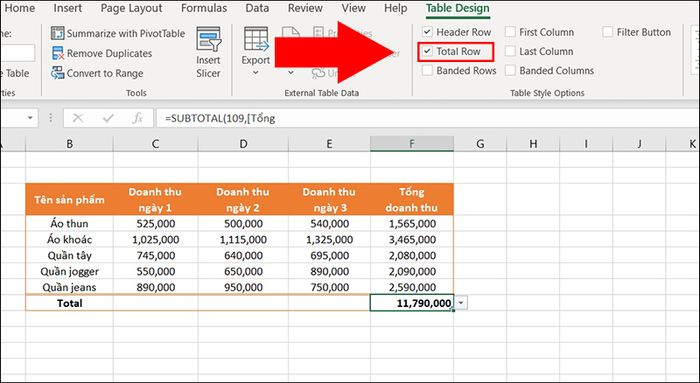Select the column F header
700x383 pixels.
pyautogui.click(x=412, y=144)
